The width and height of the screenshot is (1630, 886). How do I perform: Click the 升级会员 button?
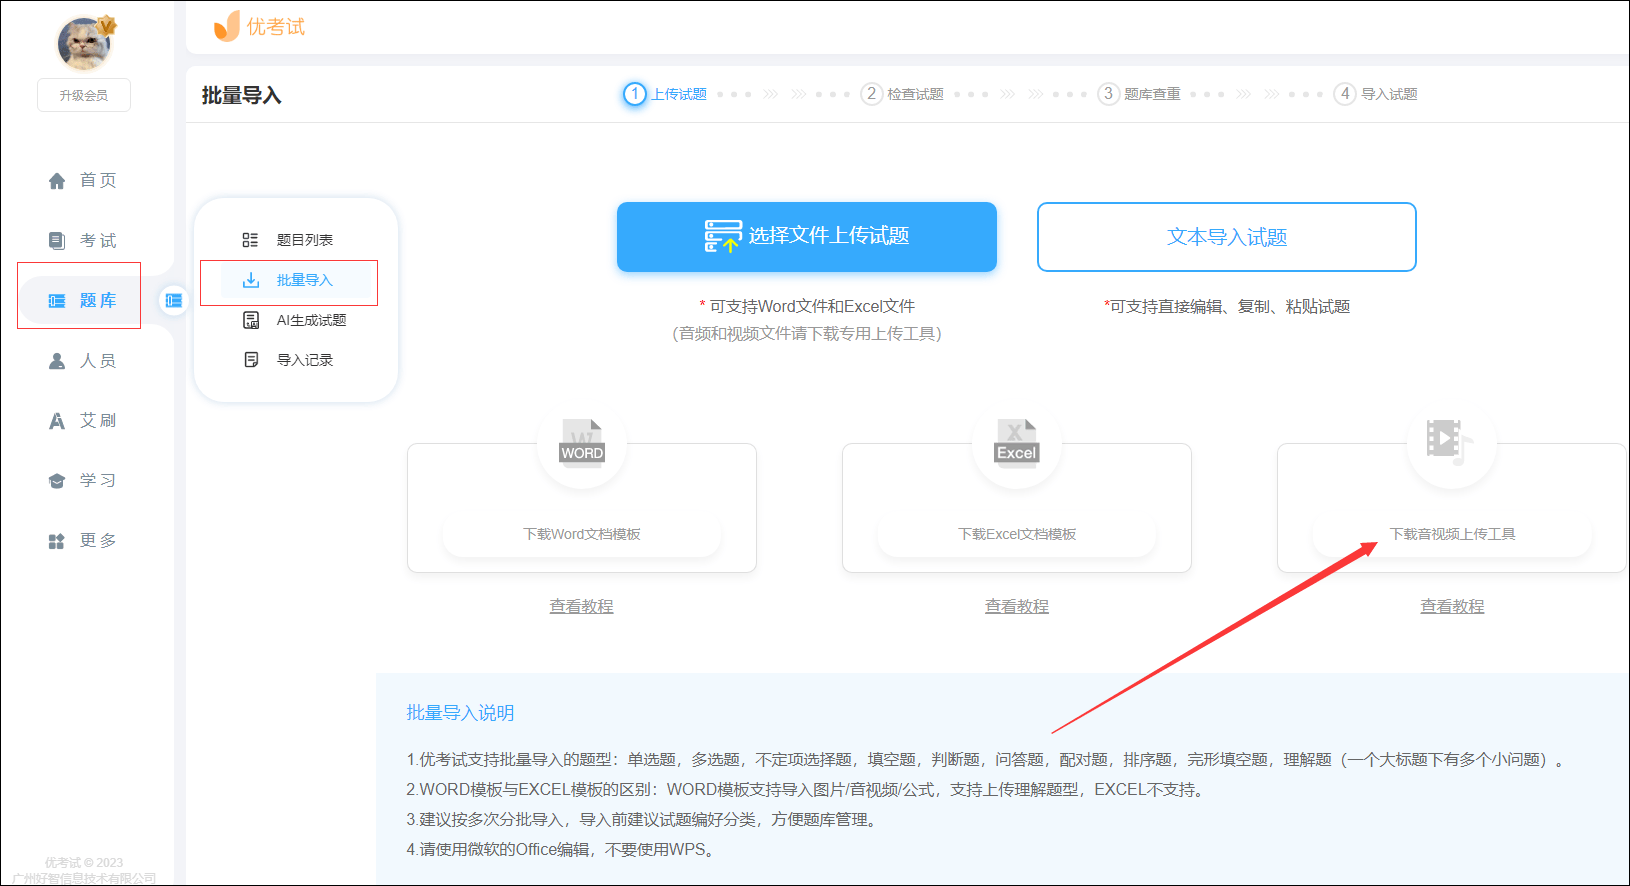84,95
